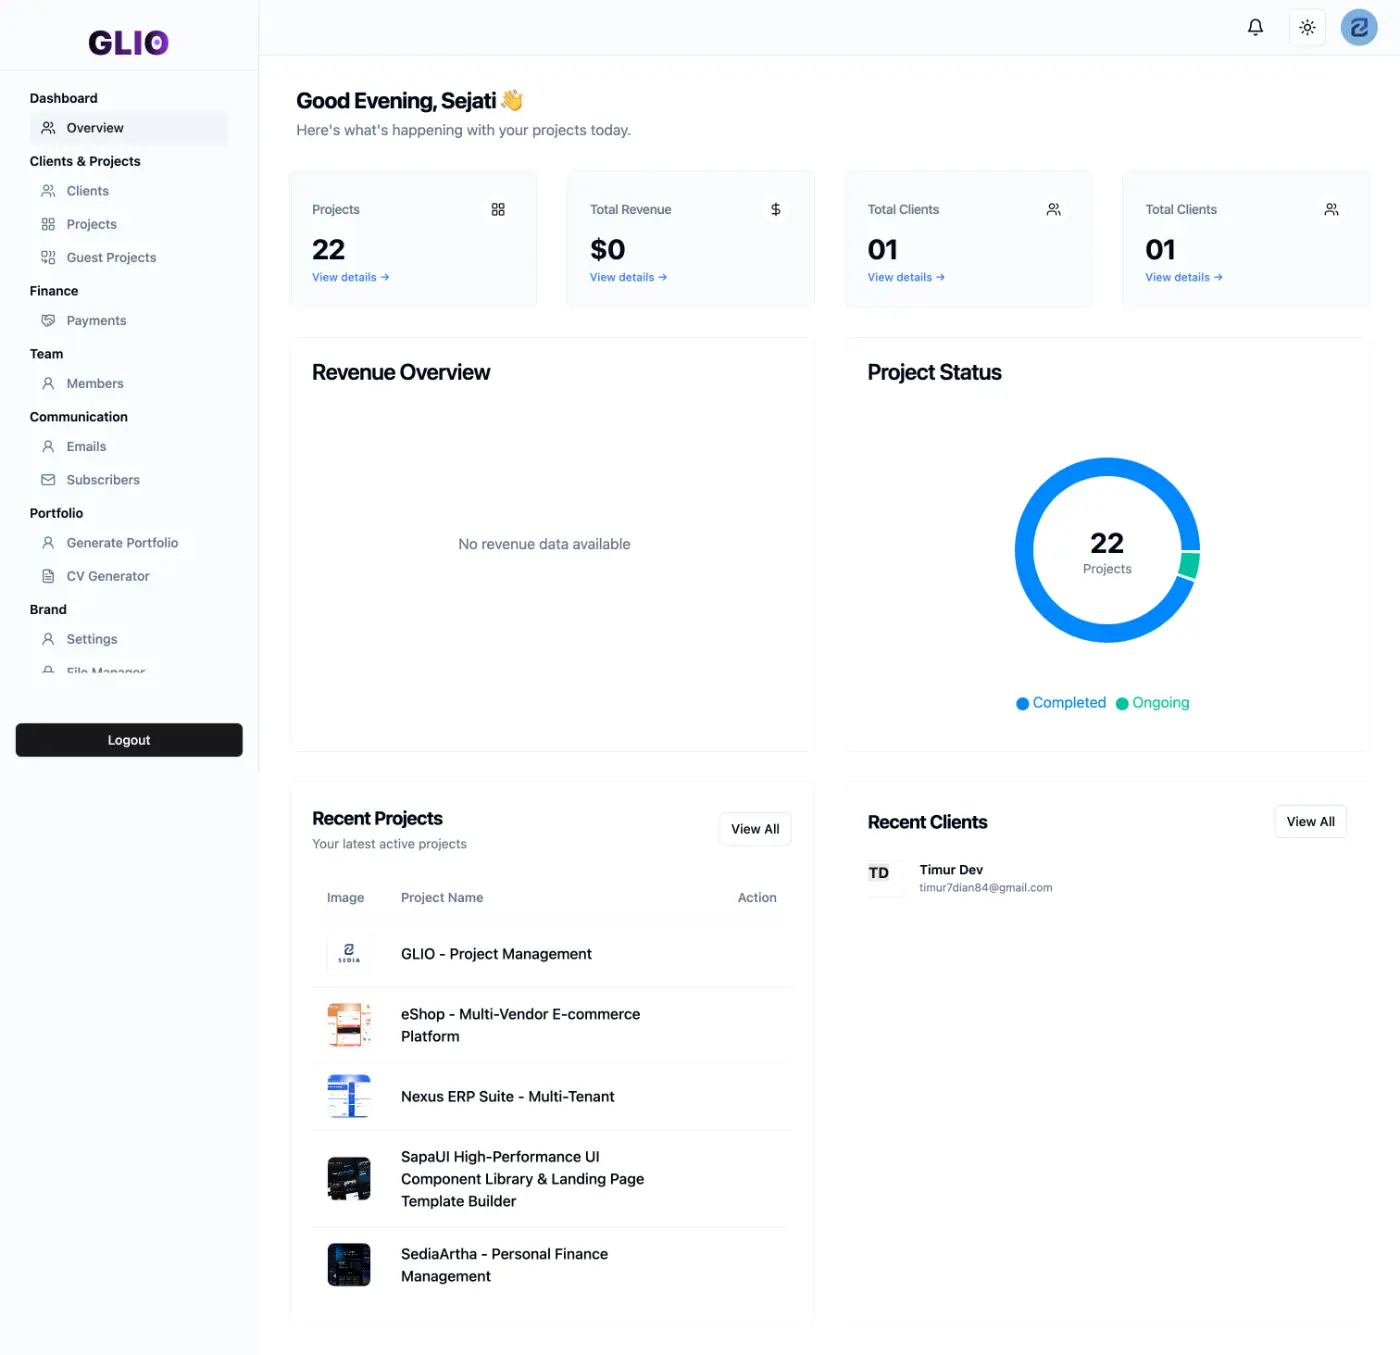
Task: Click email 'timur7dian84@gmail.com'
Action: click(985, 888)
